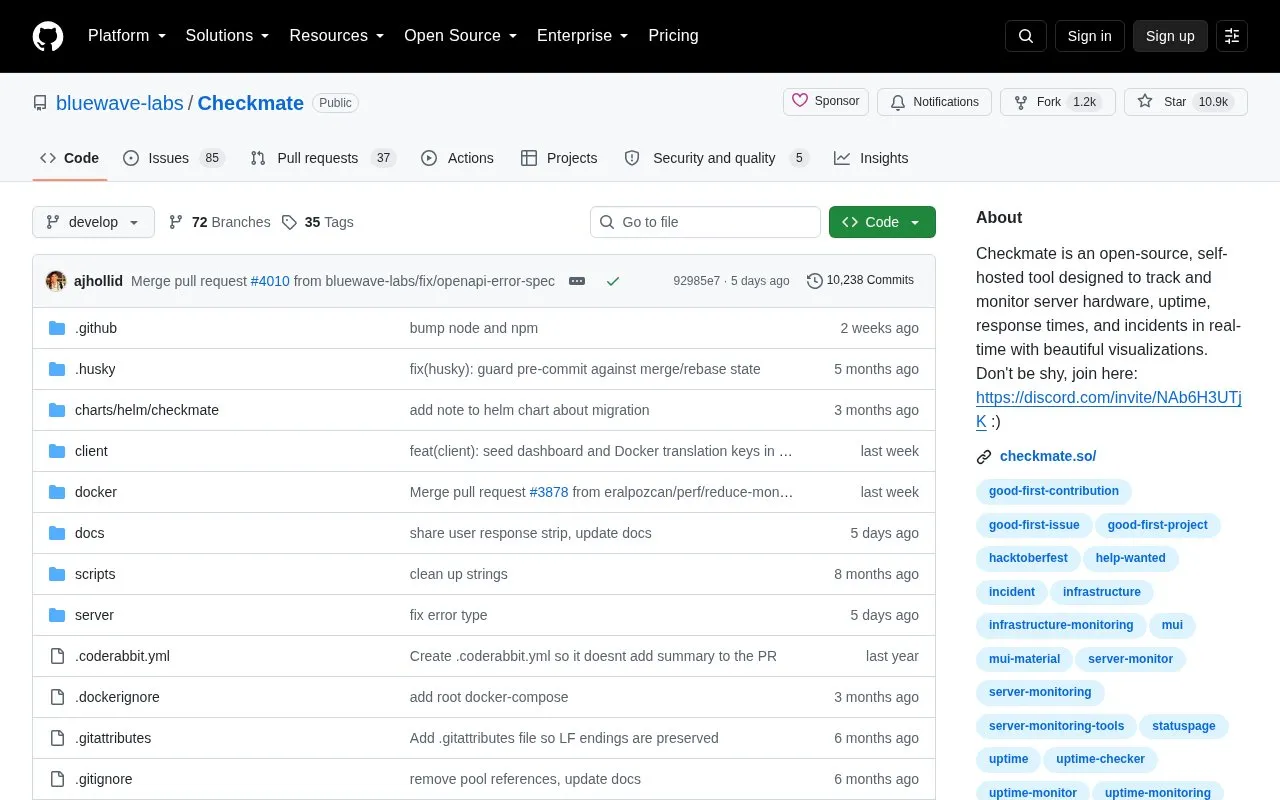Open the bluewave-labs owner link

pos(120,103)
